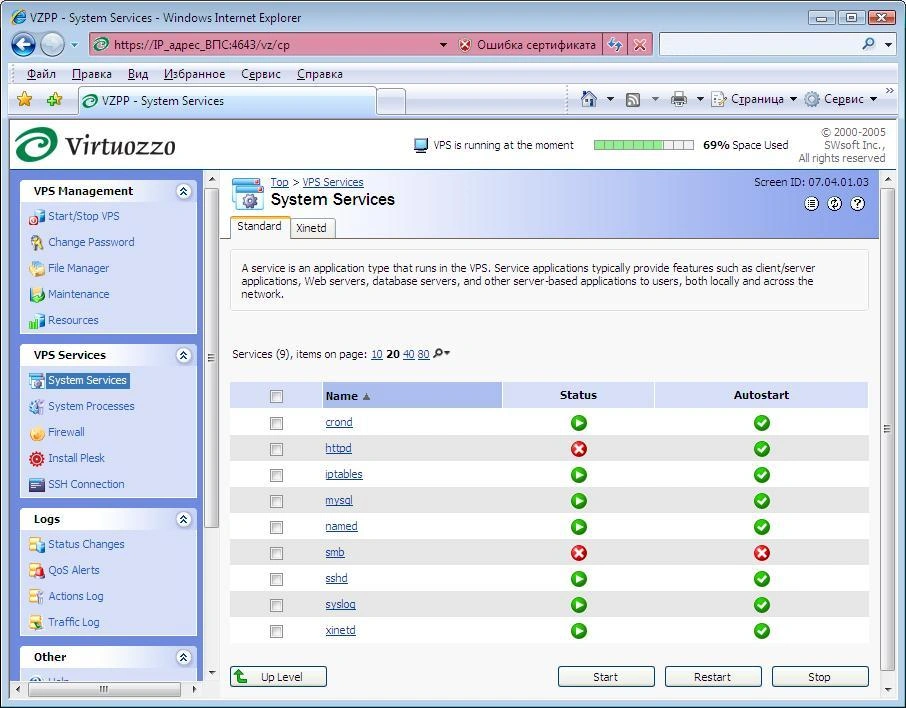
Task: Click the Stop button
Action: pyautogui.click(x=819, y=677)
